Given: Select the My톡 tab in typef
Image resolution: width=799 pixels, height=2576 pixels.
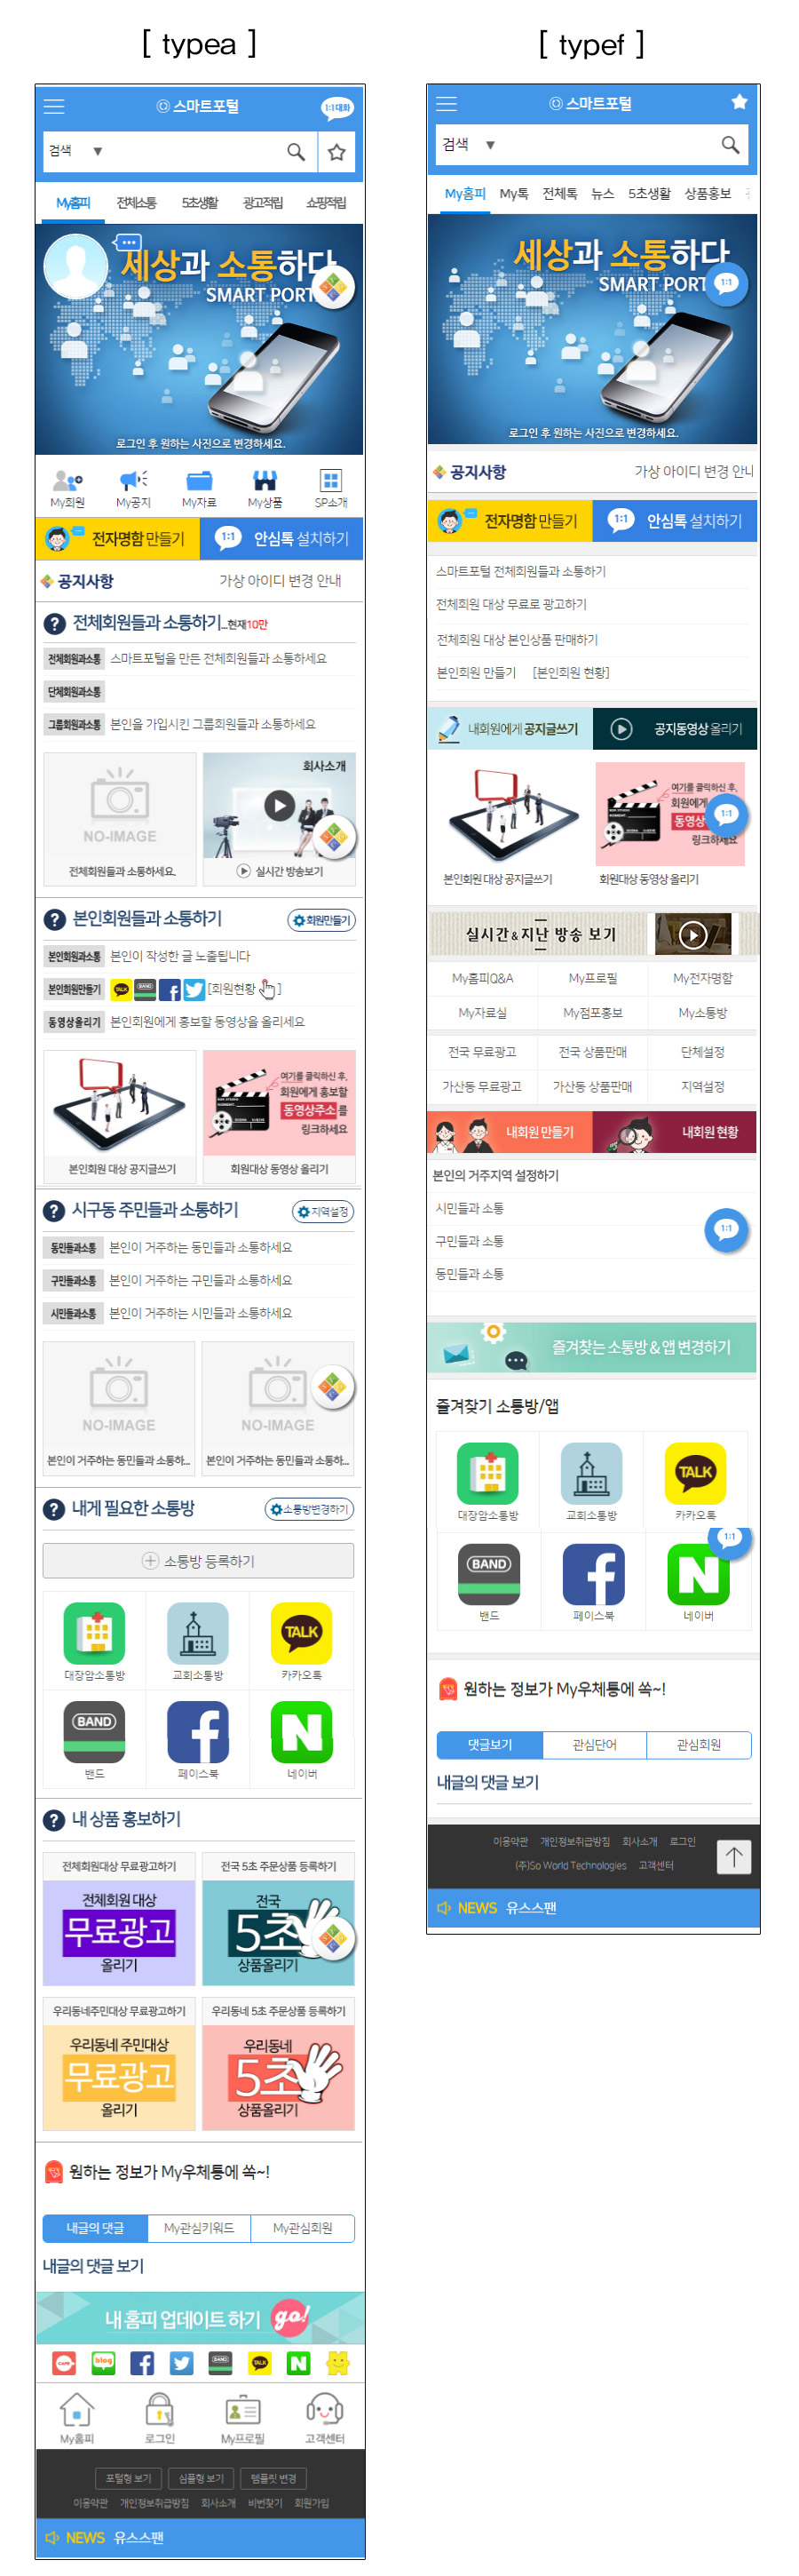Looking at the screenshot, I should [514, 194].
